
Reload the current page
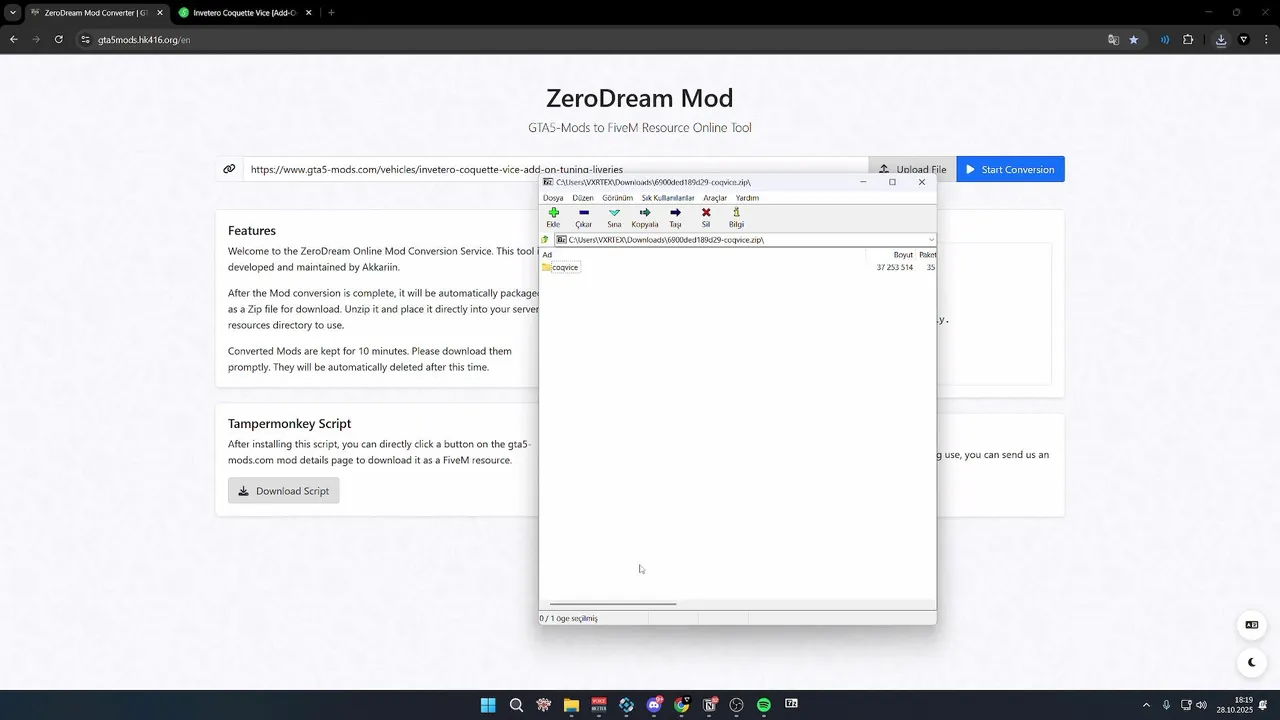point(59,40)
